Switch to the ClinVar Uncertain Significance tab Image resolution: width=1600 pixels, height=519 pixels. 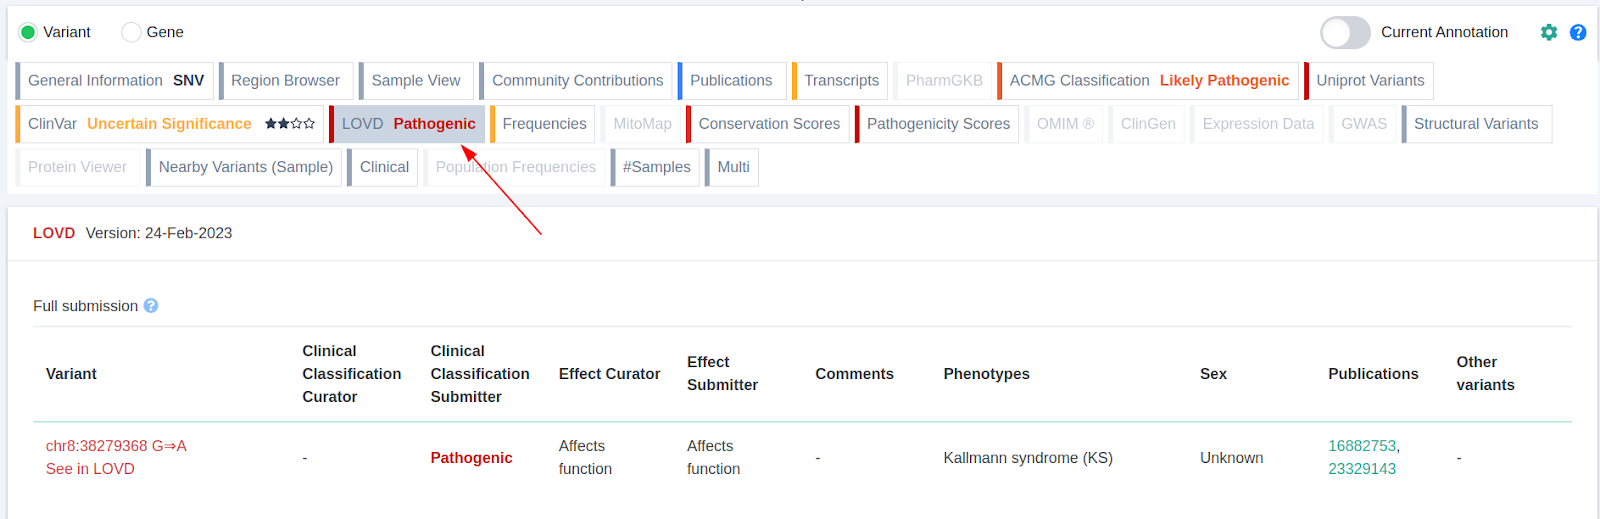[x=139, y=124]
